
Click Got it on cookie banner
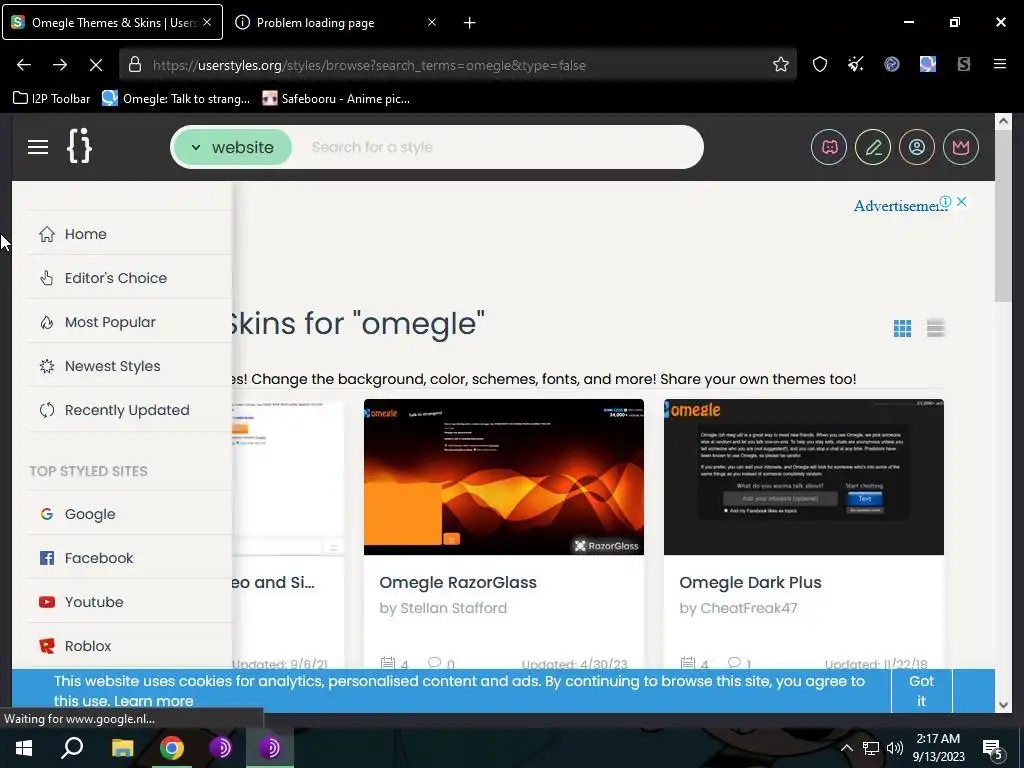click(921, 690)
